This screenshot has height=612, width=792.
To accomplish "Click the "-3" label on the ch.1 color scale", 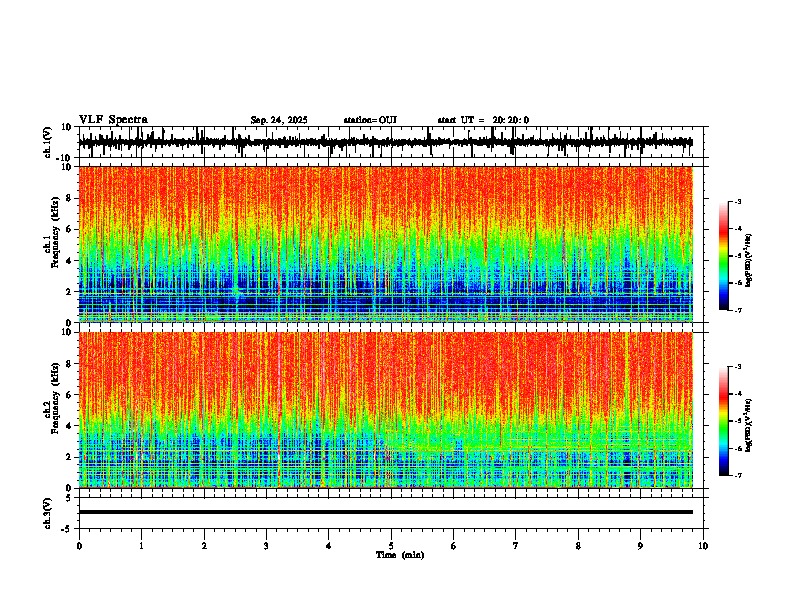I will (x=737, y=201).
